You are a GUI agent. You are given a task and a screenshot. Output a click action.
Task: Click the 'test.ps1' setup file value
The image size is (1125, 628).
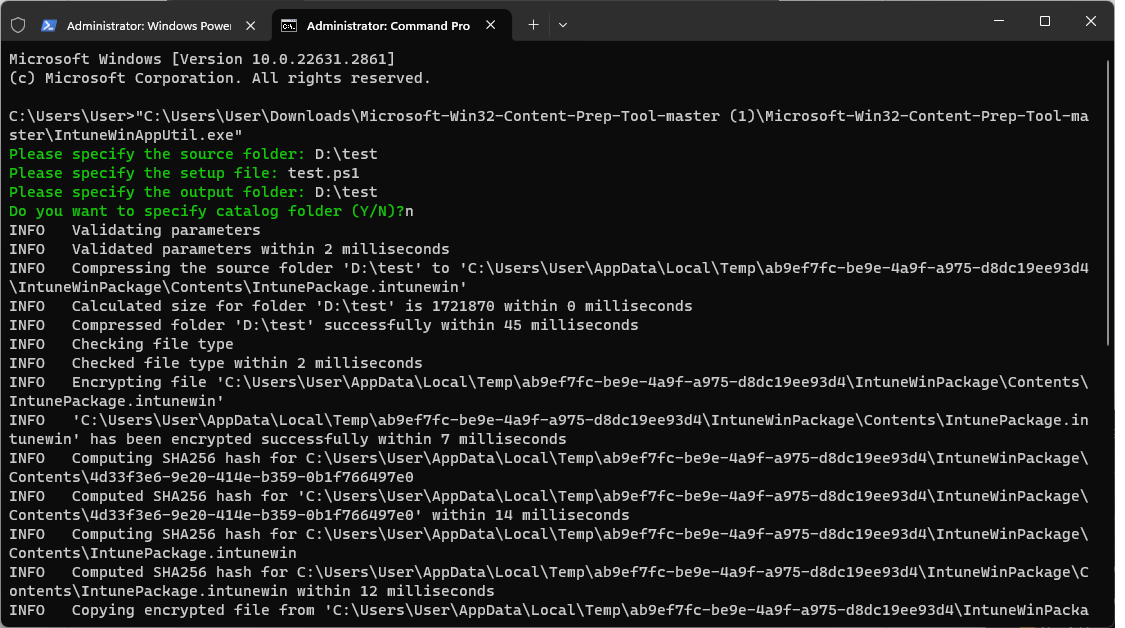pyautogui.click(x=324, y=173)
